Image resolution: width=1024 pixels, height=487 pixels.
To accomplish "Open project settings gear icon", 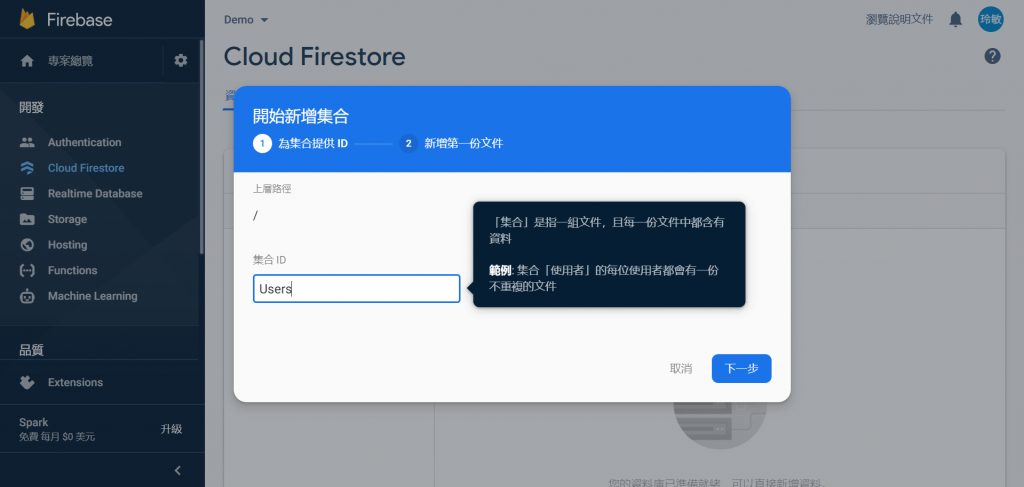I will pos(181,61).
